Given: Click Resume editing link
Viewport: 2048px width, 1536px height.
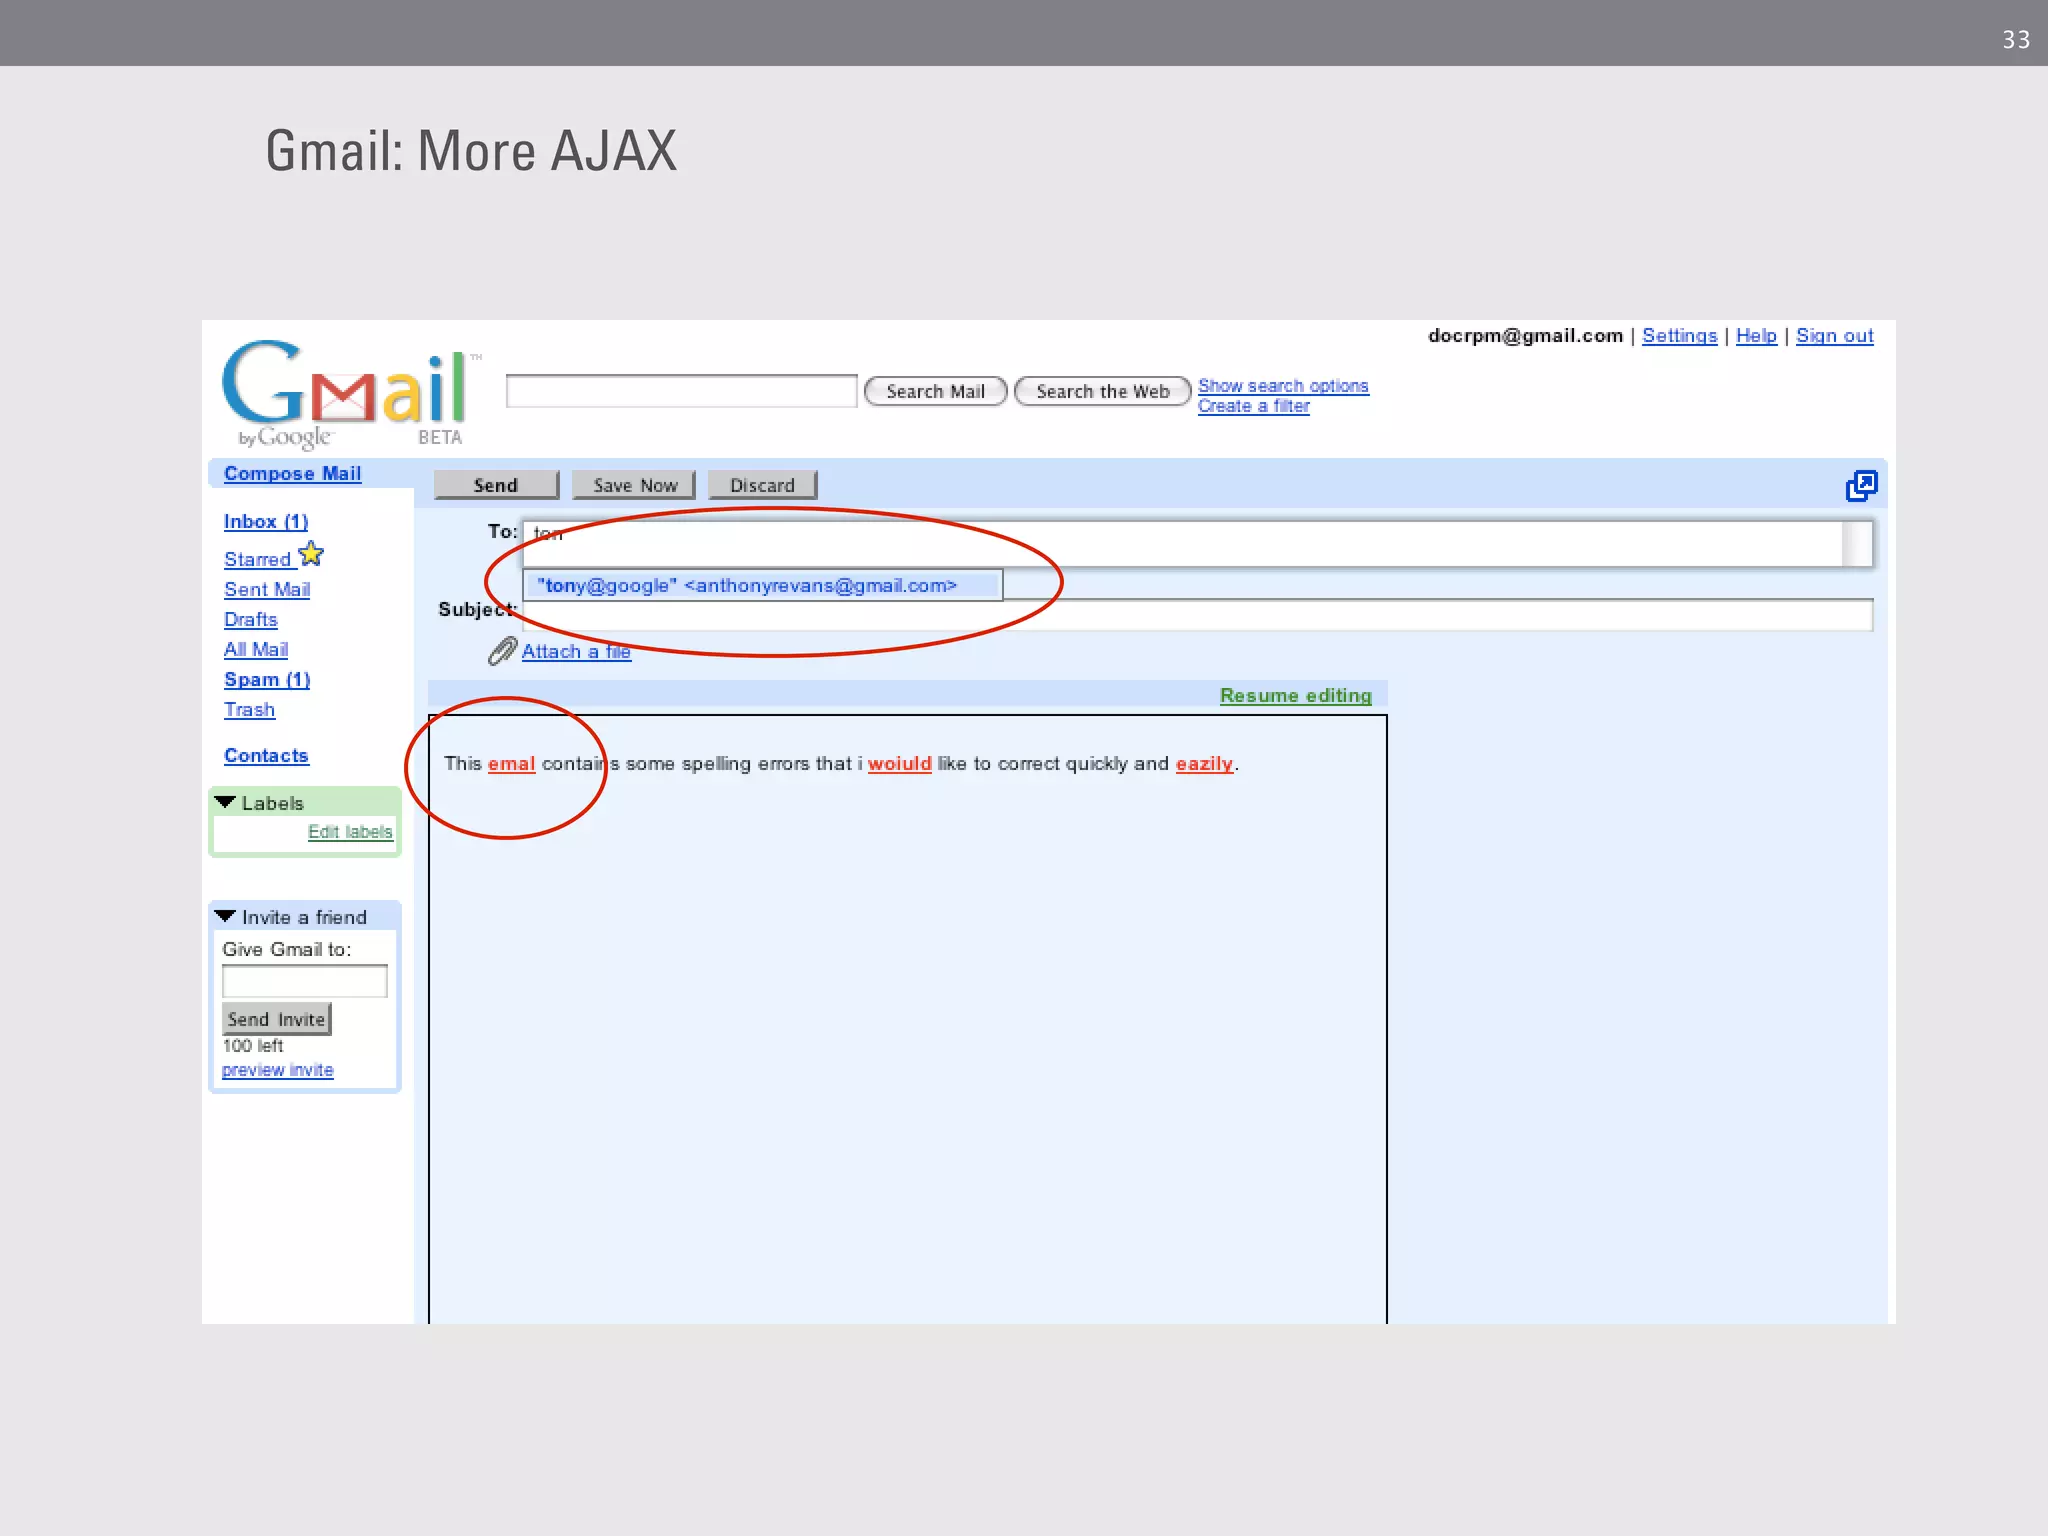Looking at the screenshot, I should [x=1295, y=696].
